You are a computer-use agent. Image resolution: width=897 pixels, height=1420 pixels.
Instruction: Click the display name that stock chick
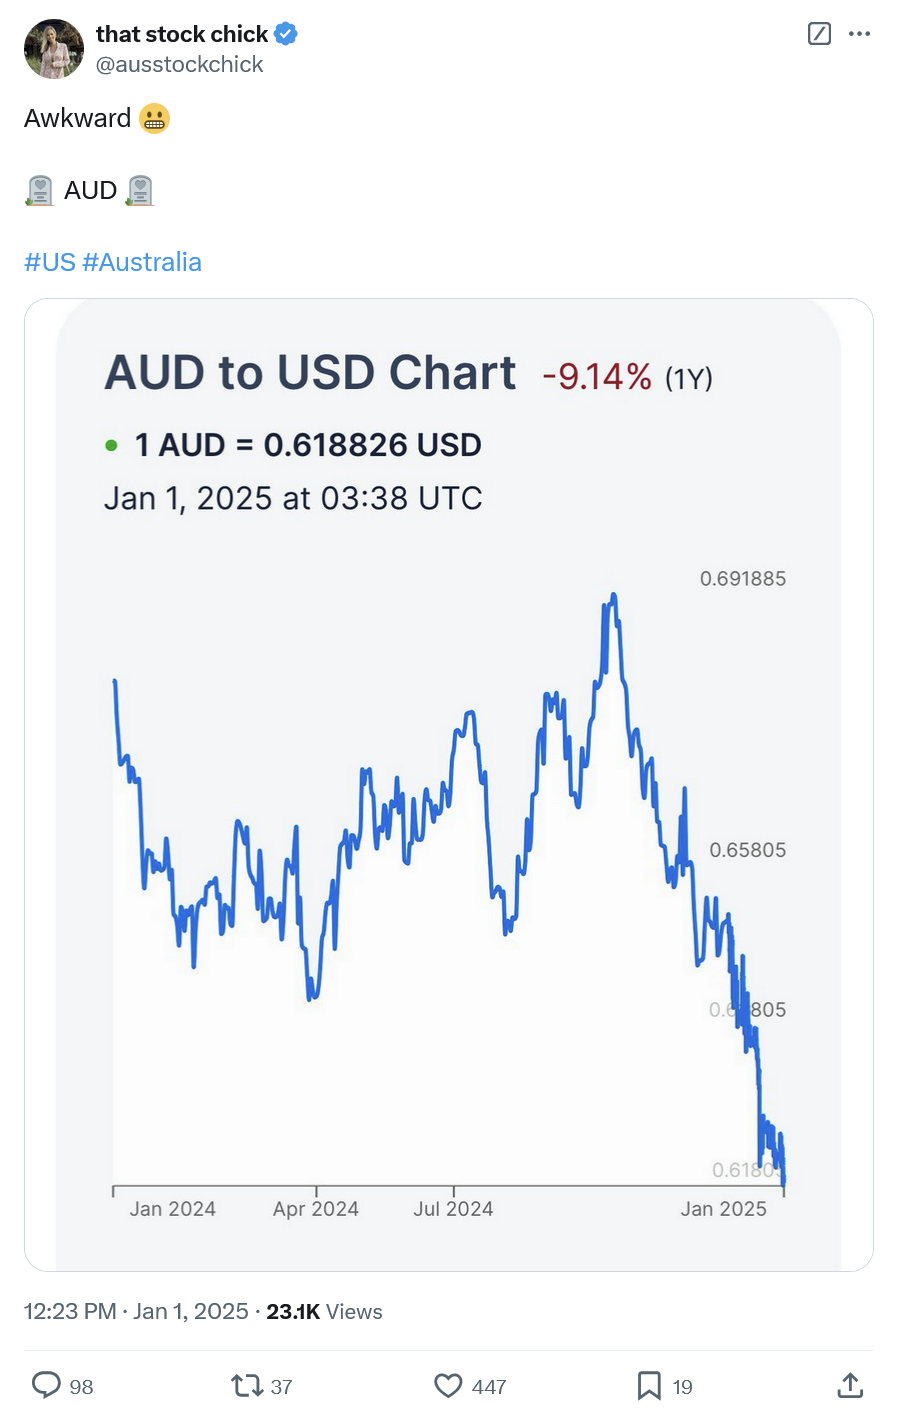[x=182, y=34]
